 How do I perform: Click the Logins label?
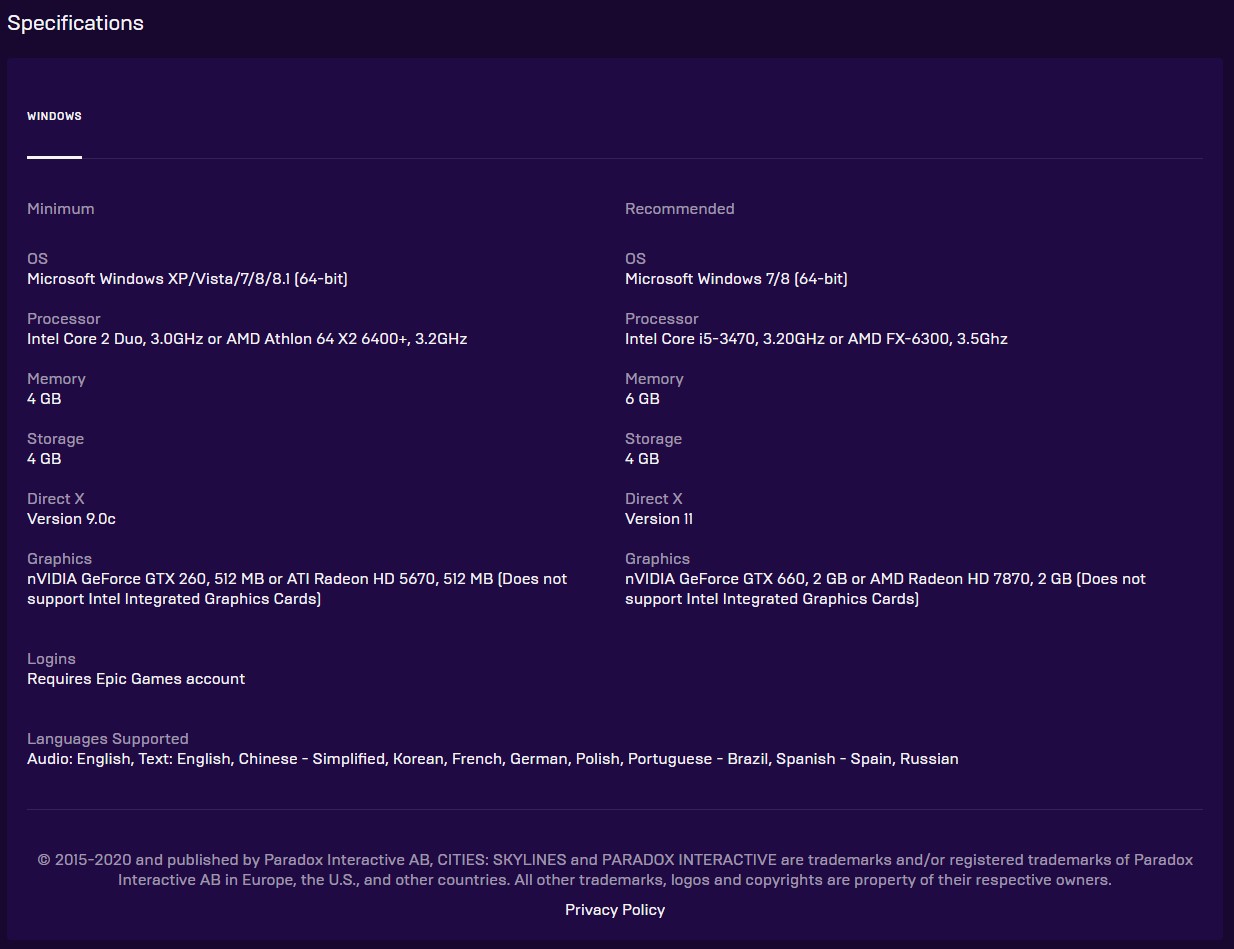click(51, 659)
